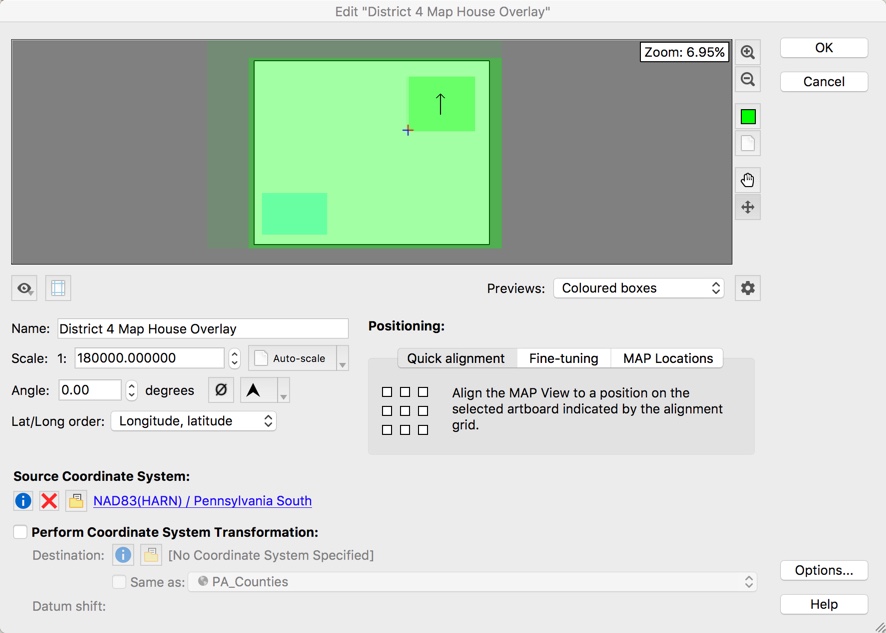The height and width of the screenshot is (633, 886).
Task: Select the four-arrow move tool
Action: [x=748, y=207]
